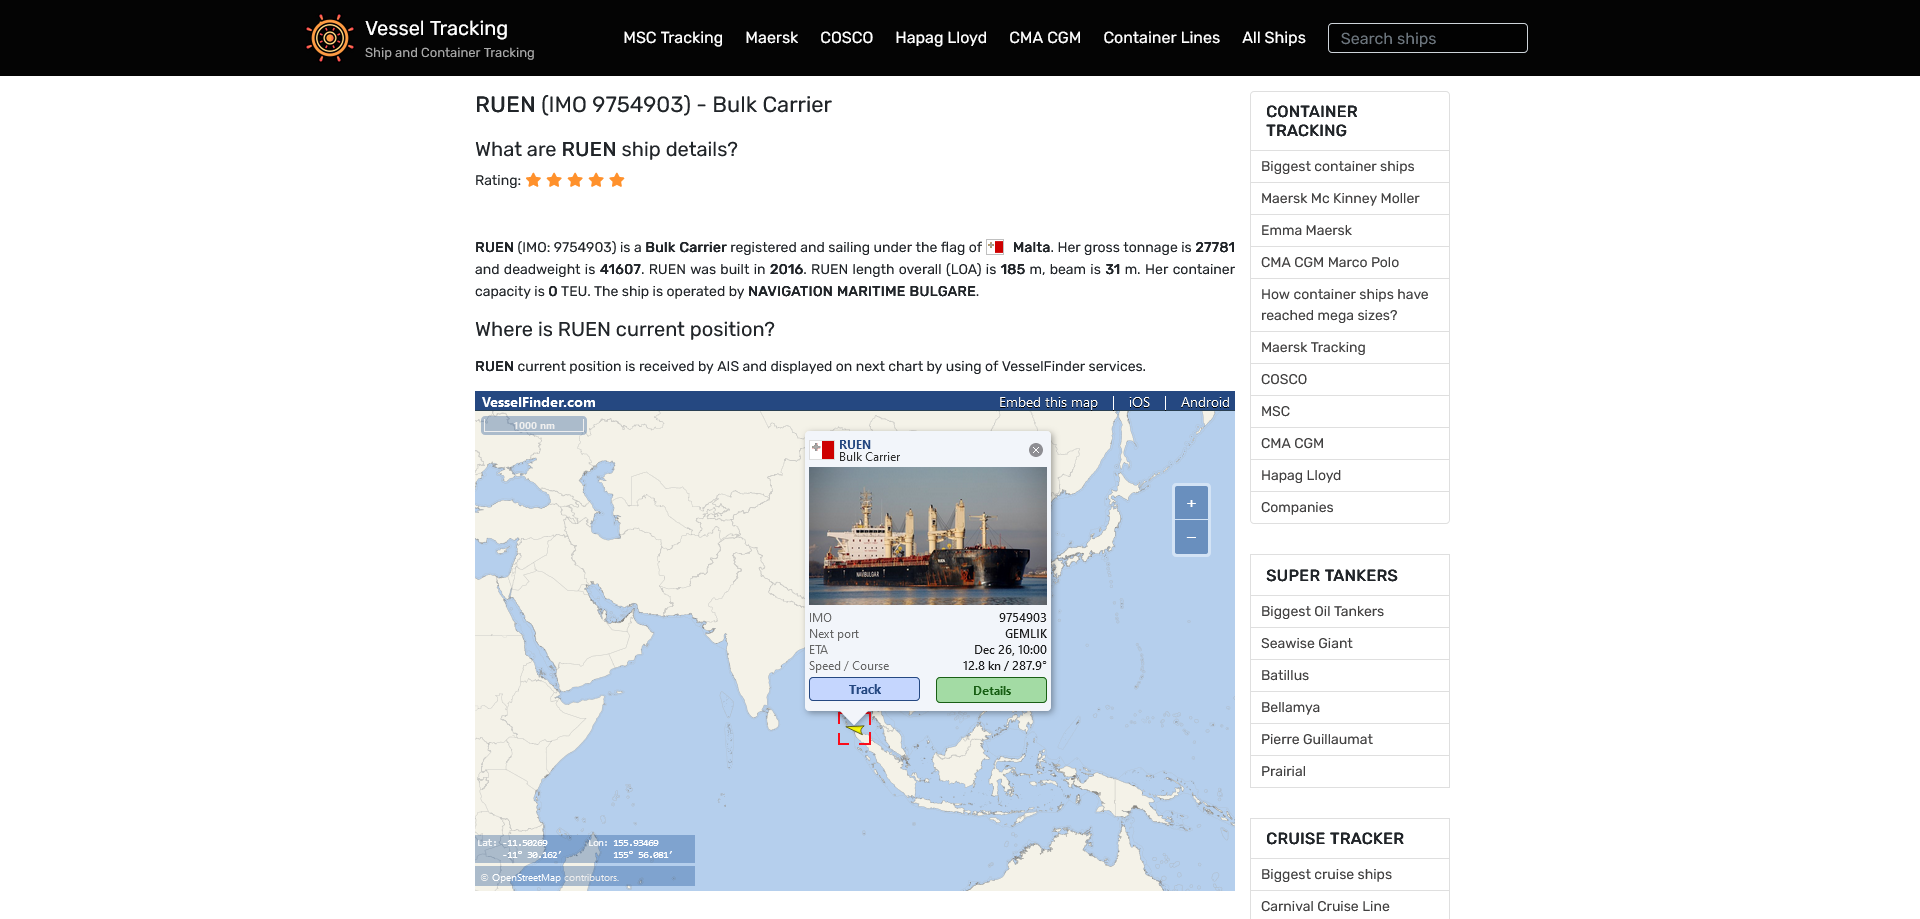Rate the ship with the first star

click(533, 180)
